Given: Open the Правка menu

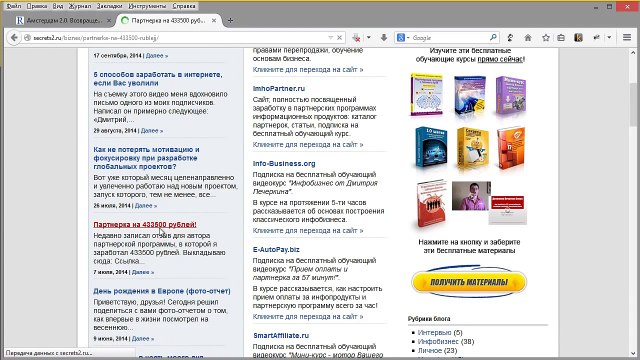Looking at the screenshot, I should point(37,6).
